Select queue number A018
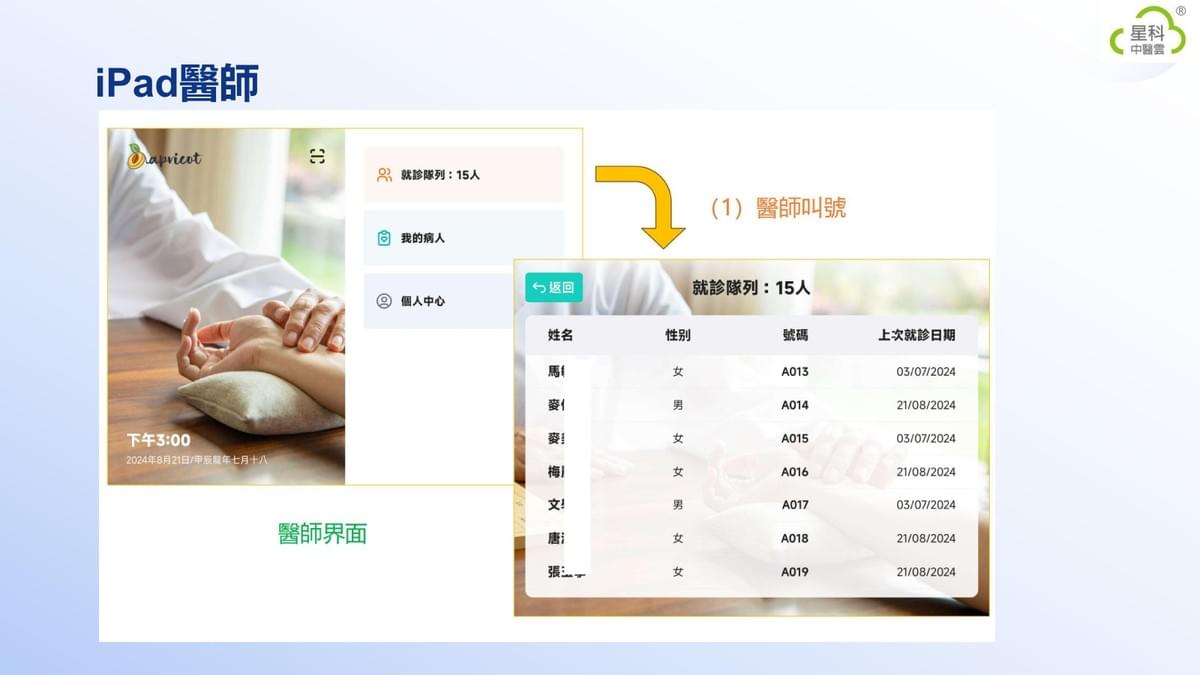 point(795,538)
